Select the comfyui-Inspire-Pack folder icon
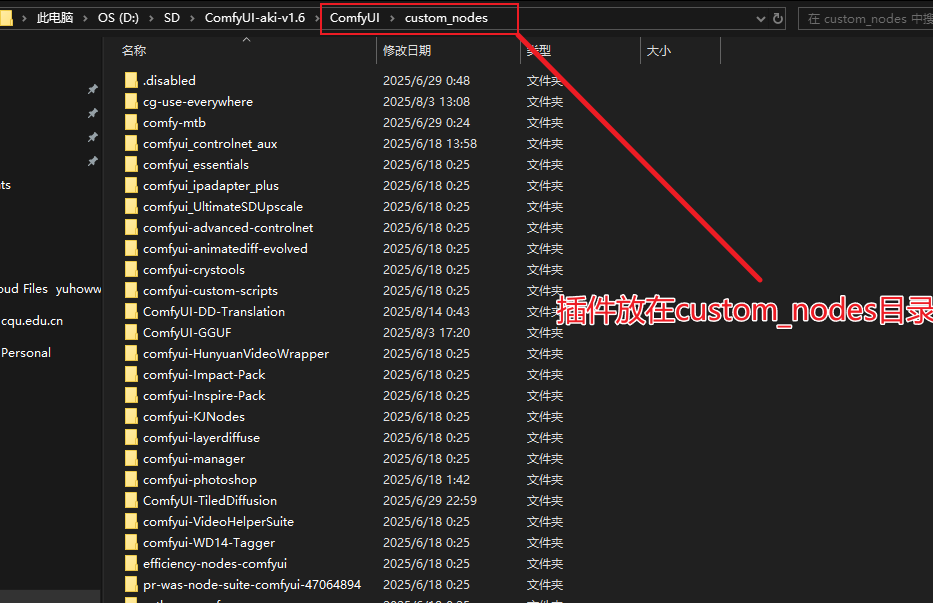This screenshot has width=933, height=603. [x=132, y=395]
